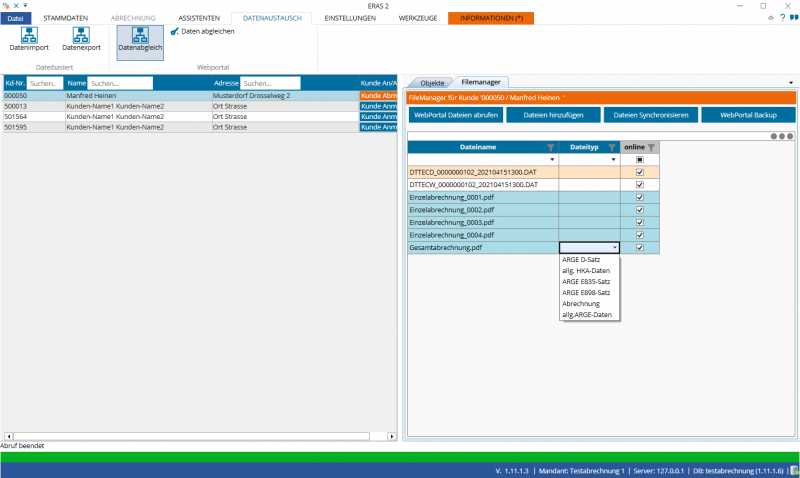This screenshot has height=478, width=800.
Task: Select customer row 501564
Action: 200,117
